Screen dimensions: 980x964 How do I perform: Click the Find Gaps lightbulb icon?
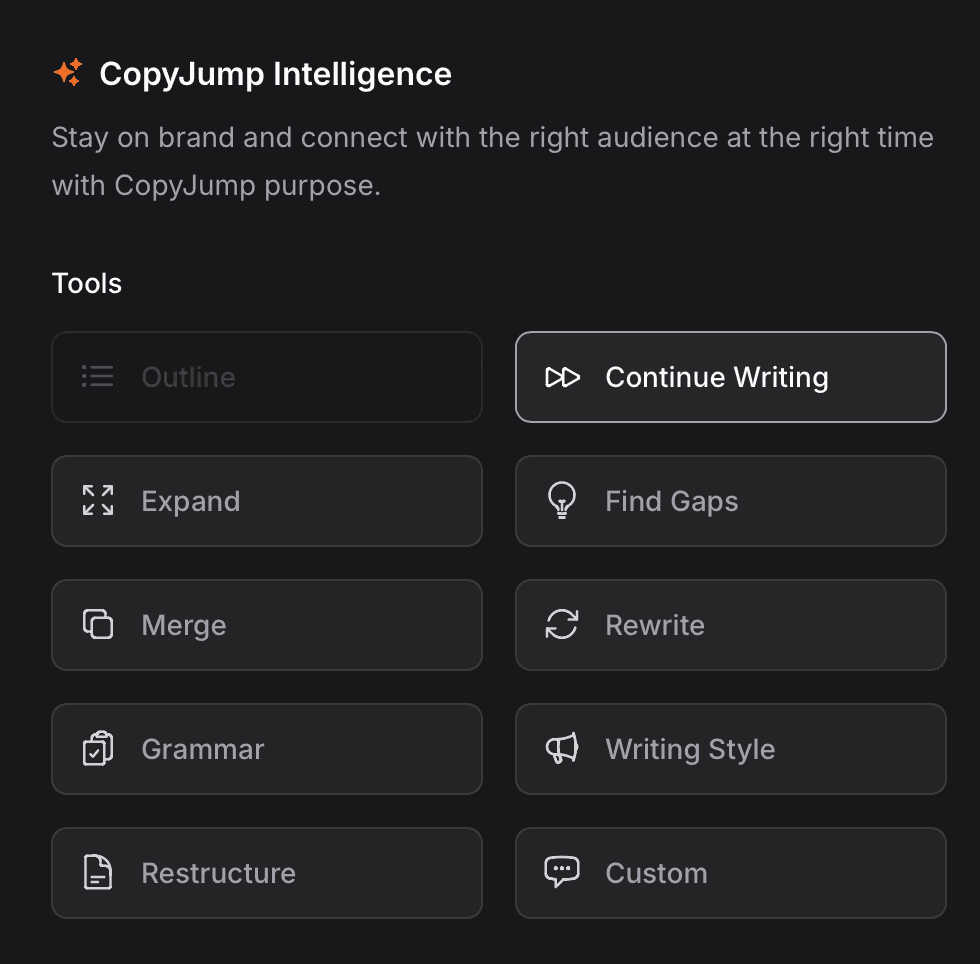point(562,500)
